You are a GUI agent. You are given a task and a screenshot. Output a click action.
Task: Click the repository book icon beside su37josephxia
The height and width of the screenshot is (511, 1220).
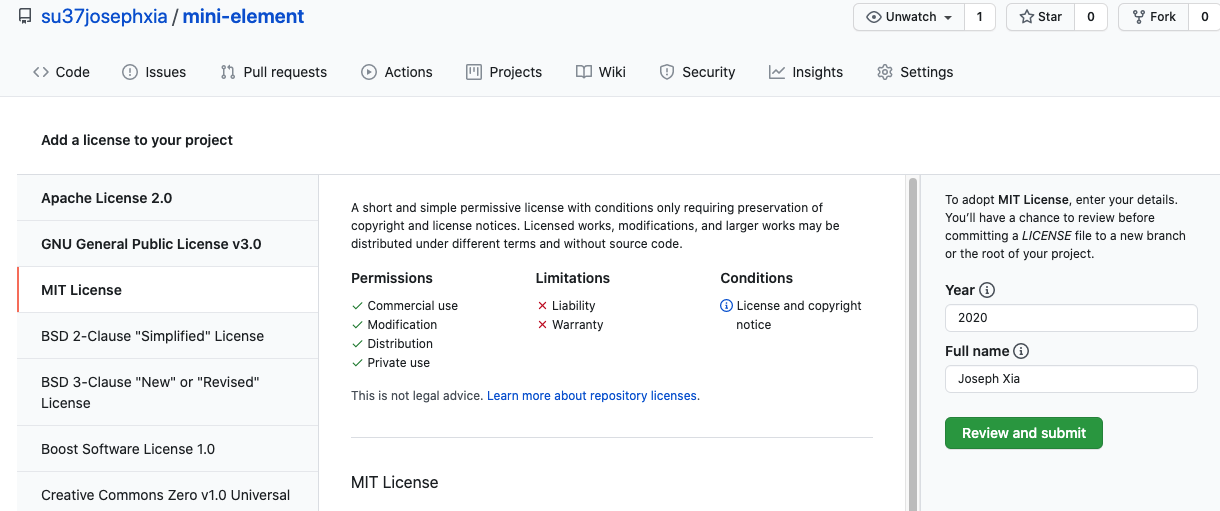pyautogui.click(x=24, y=17)
